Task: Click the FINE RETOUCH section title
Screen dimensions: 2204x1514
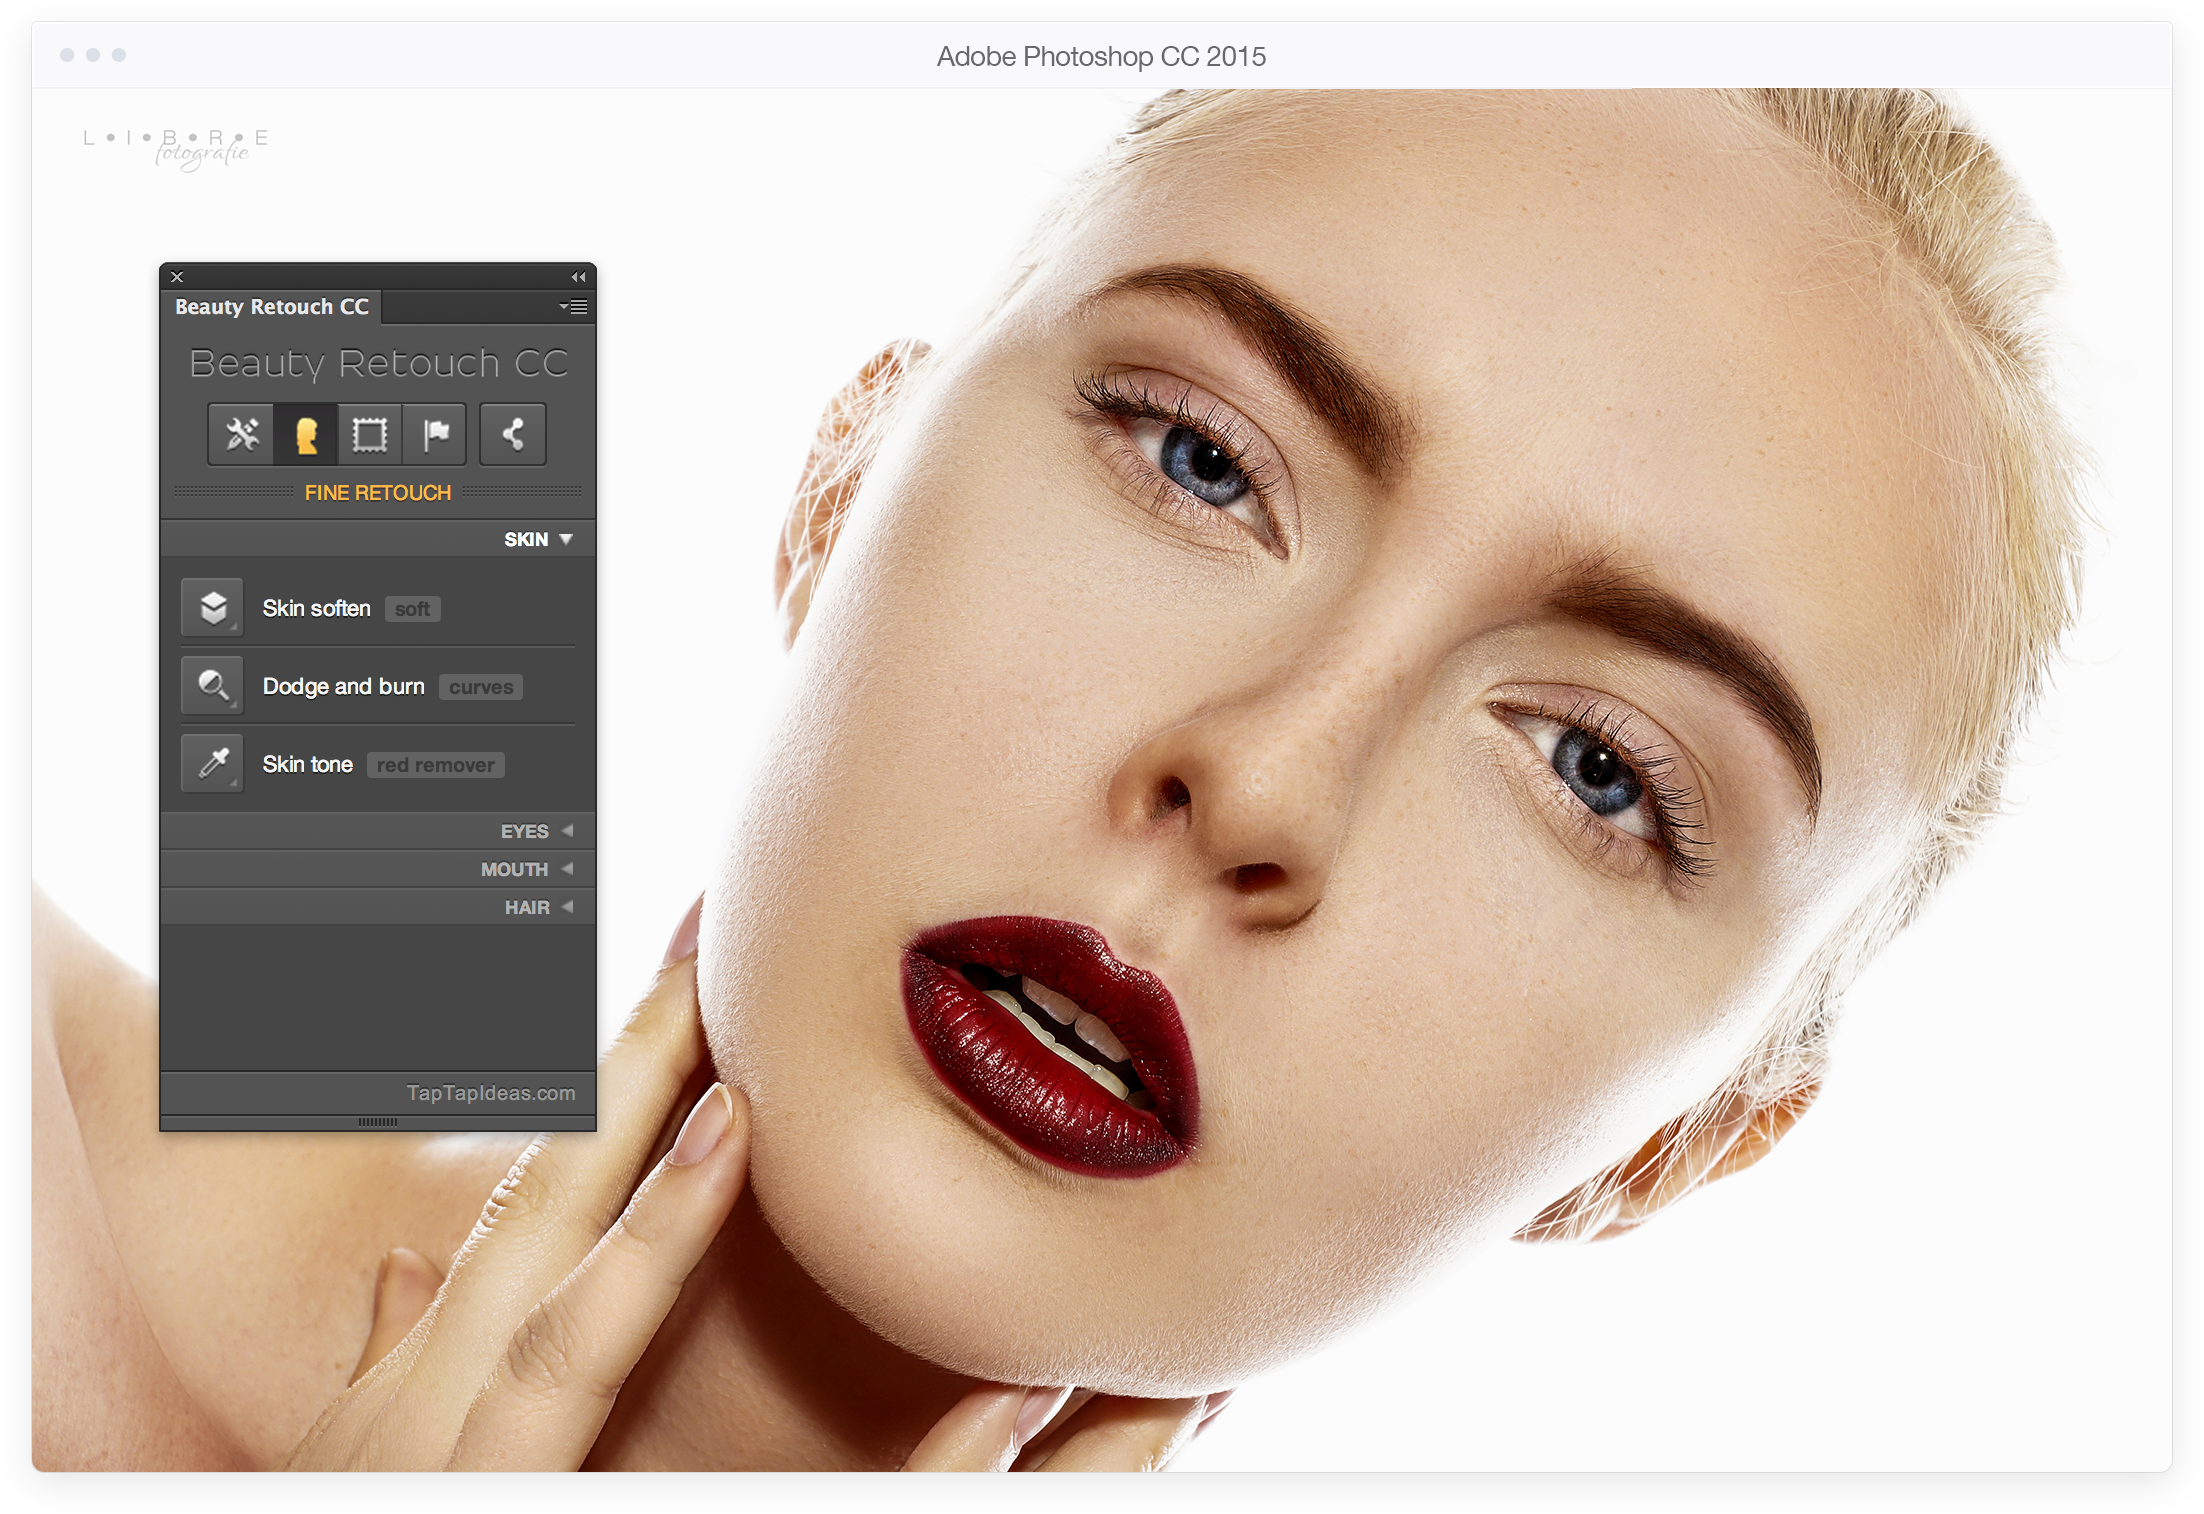Action: pyautogui.click(x=378, y=492)
